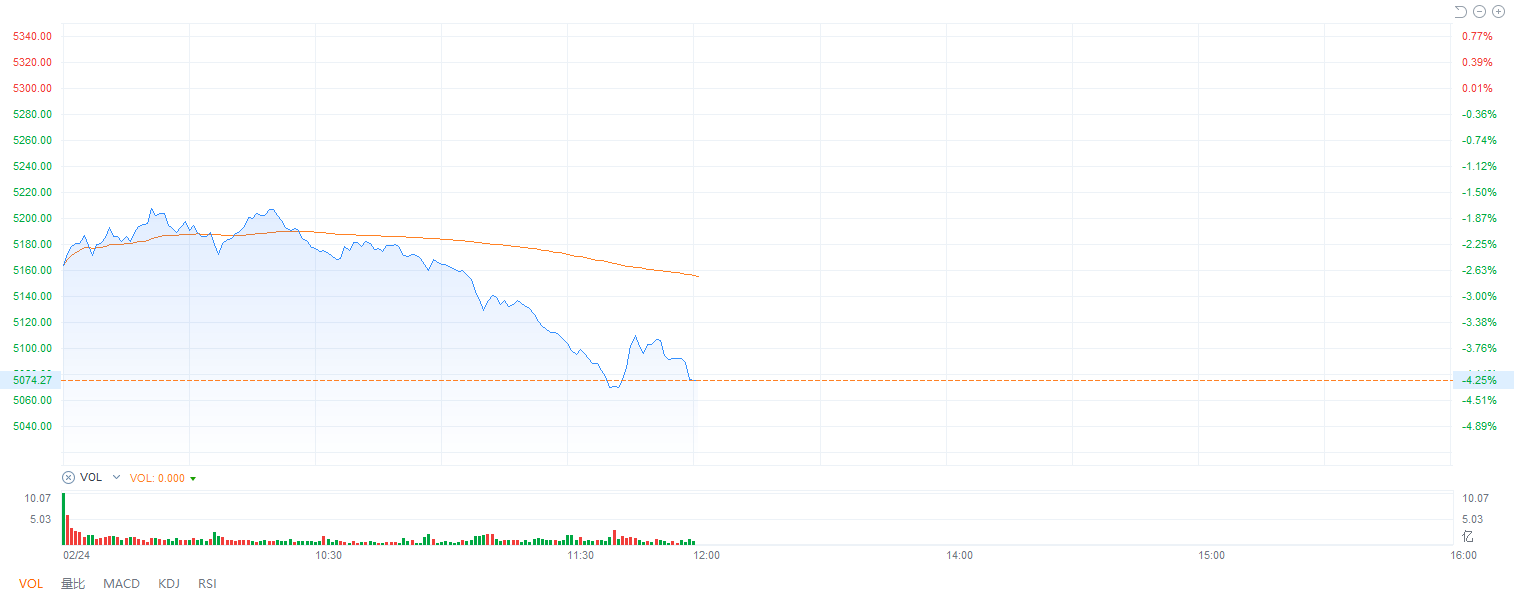Click the highlighted 5074.27 current price label

pos(32,380)
